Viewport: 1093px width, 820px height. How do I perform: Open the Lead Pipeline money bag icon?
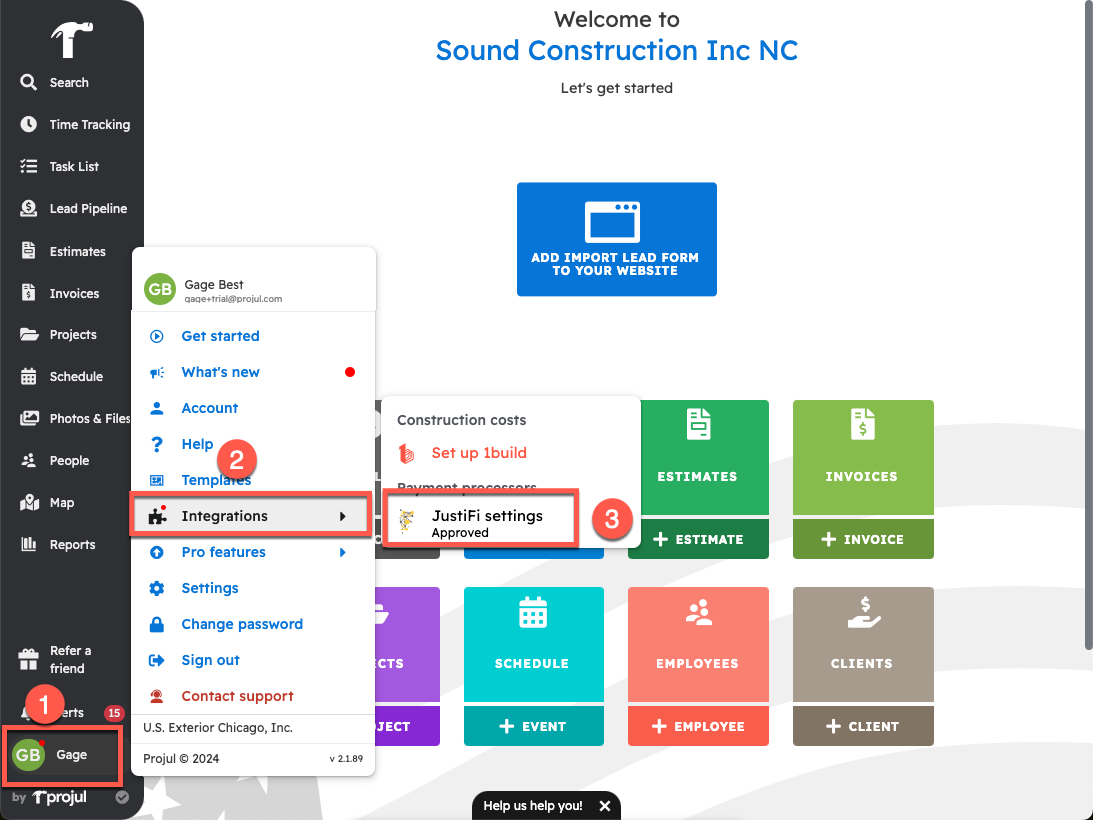point(29,209)
